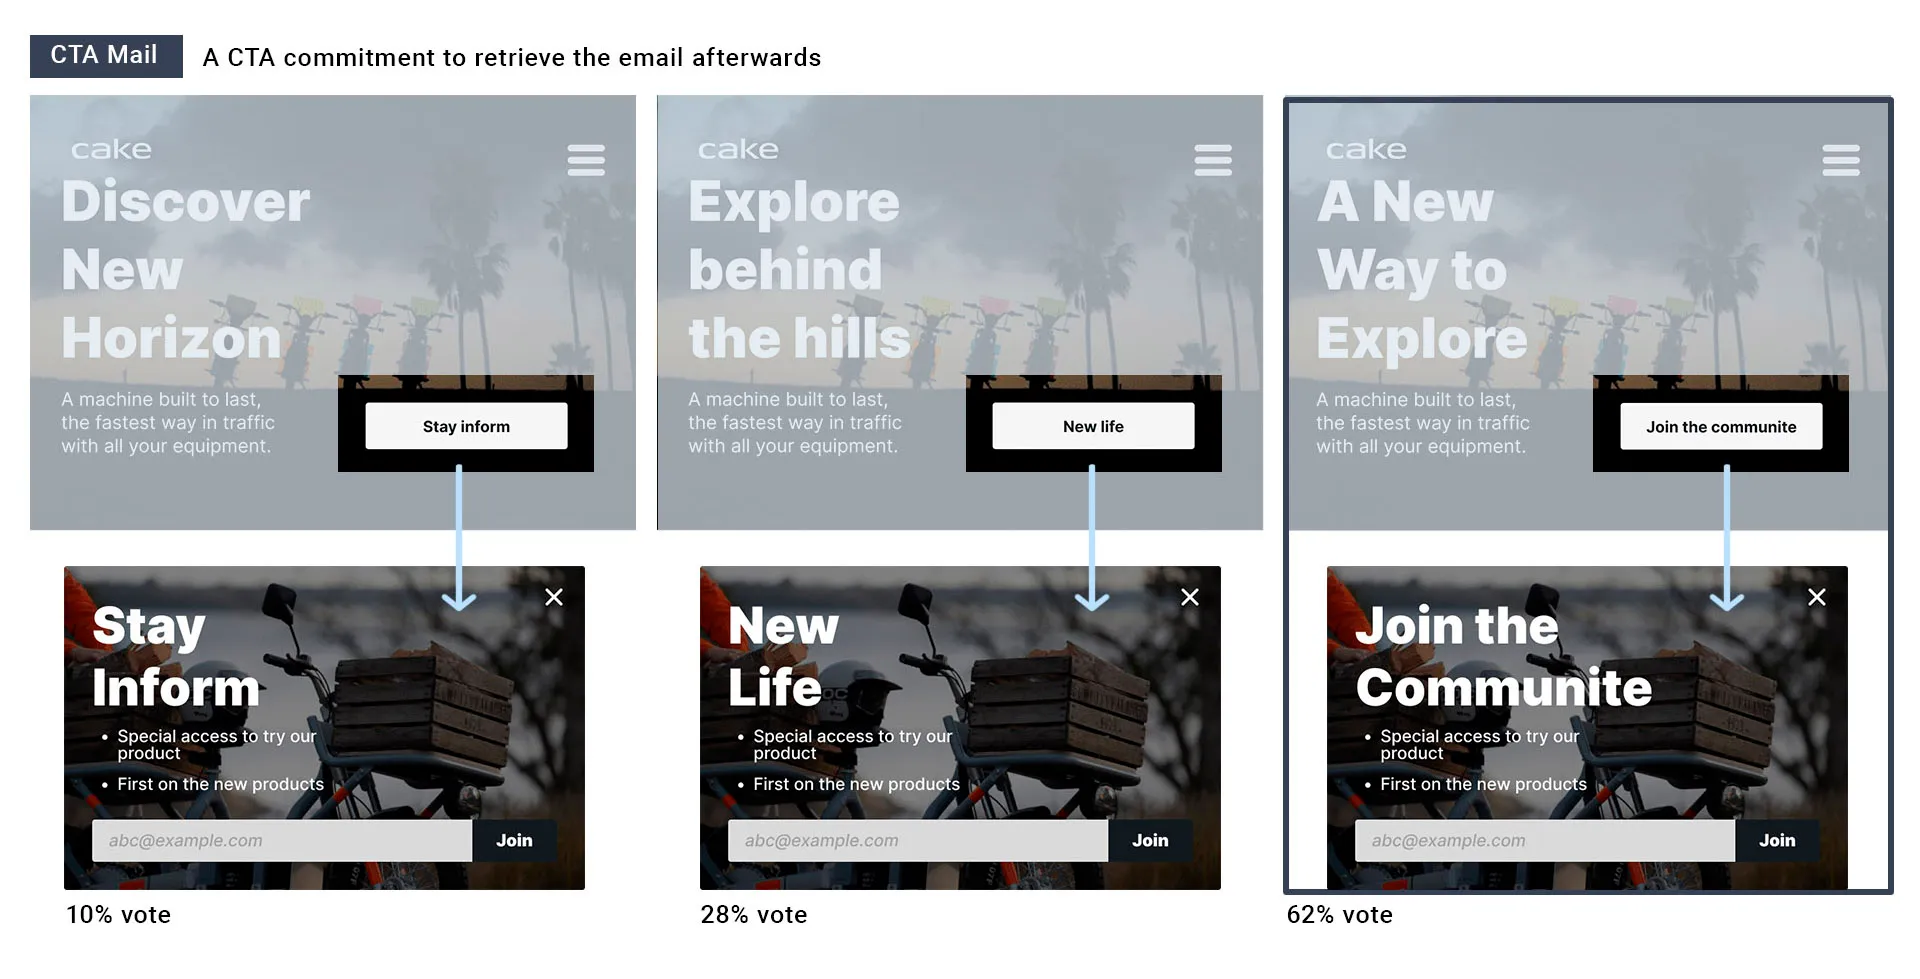Click 'Special access to try our product' in New Life popup

(853, 744)
